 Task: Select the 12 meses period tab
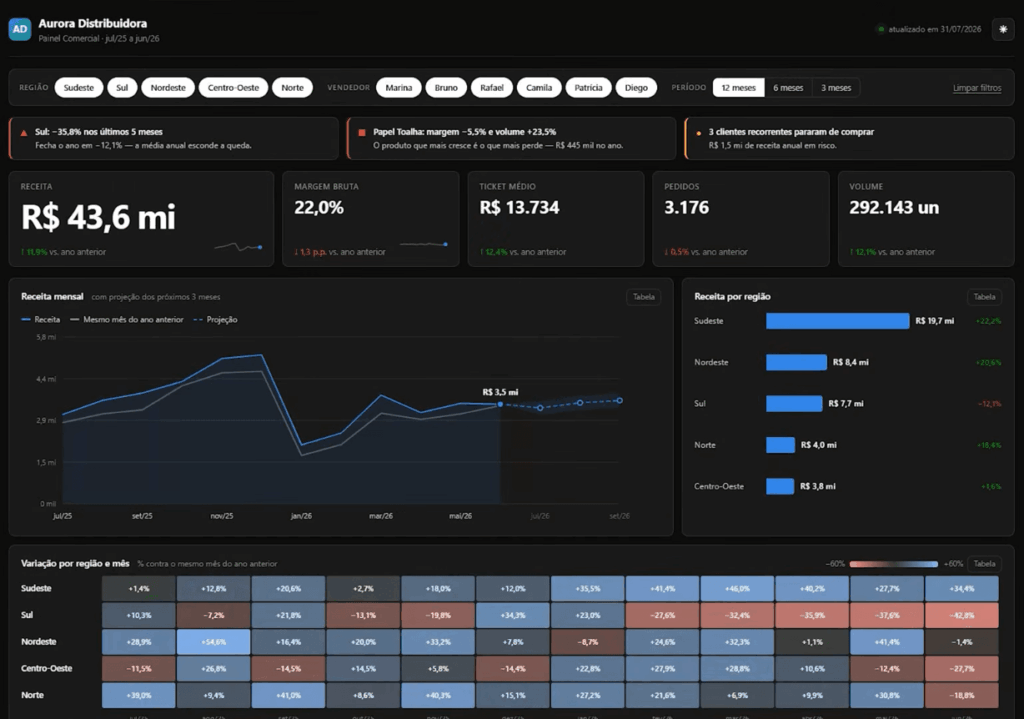(739, 88)
